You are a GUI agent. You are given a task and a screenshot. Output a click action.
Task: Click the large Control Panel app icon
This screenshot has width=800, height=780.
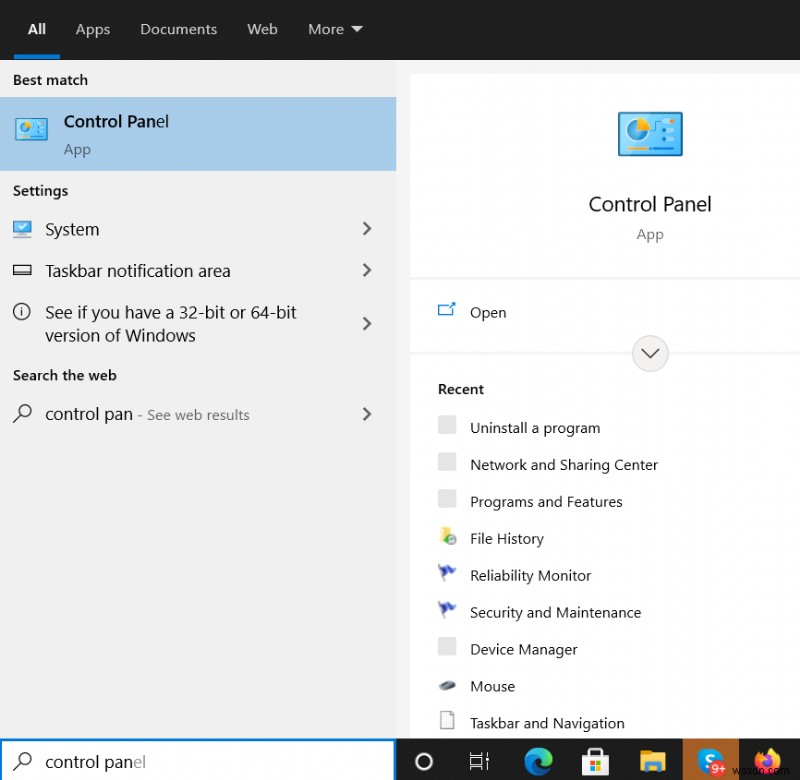click(650, 134)
